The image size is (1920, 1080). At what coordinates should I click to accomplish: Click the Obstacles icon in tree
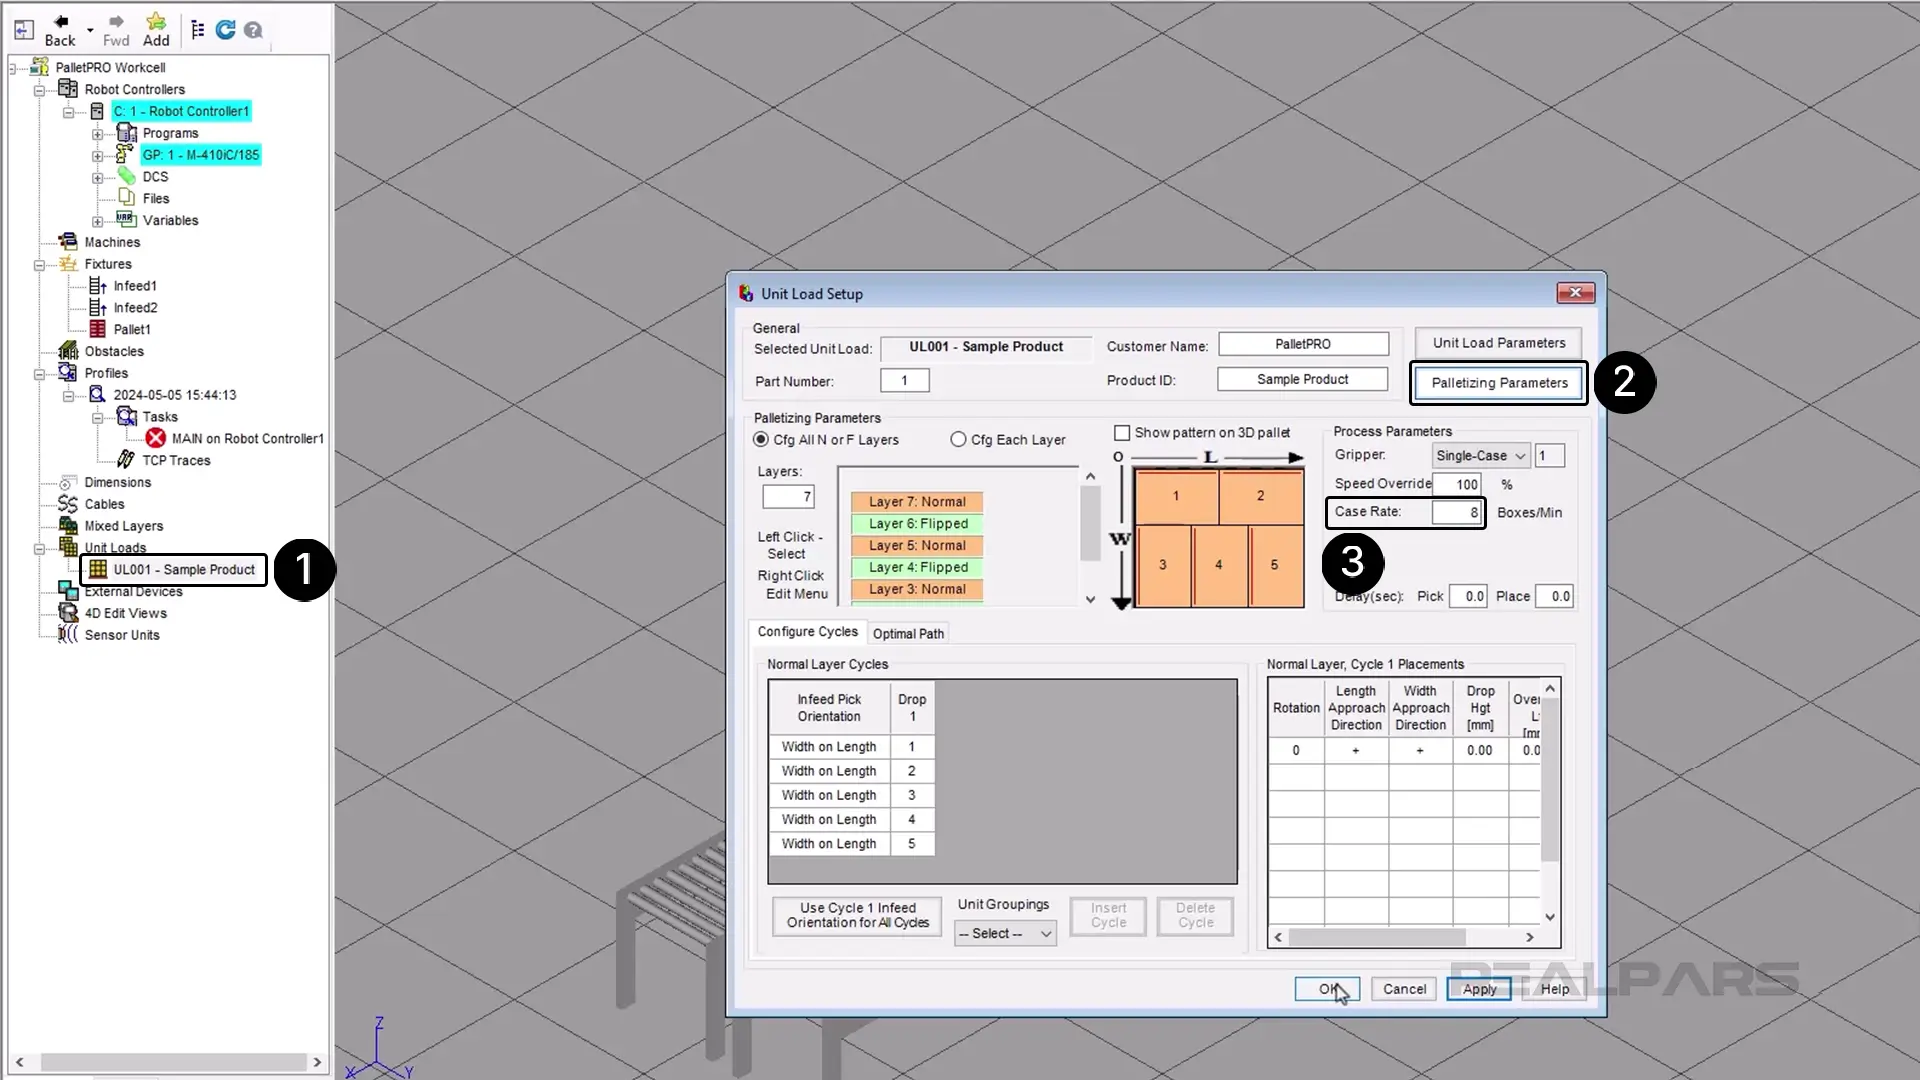point(68,351)
